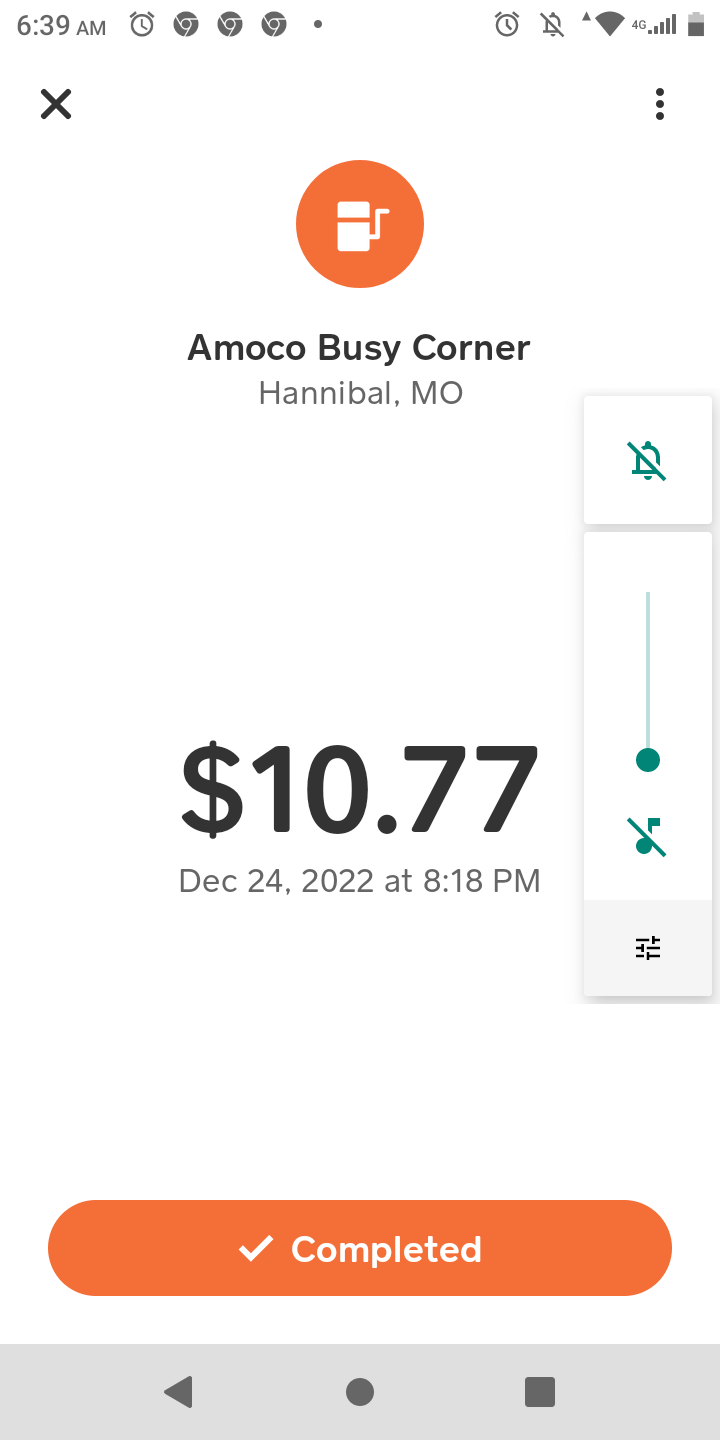Close the transaction details screen

(56, 104)
